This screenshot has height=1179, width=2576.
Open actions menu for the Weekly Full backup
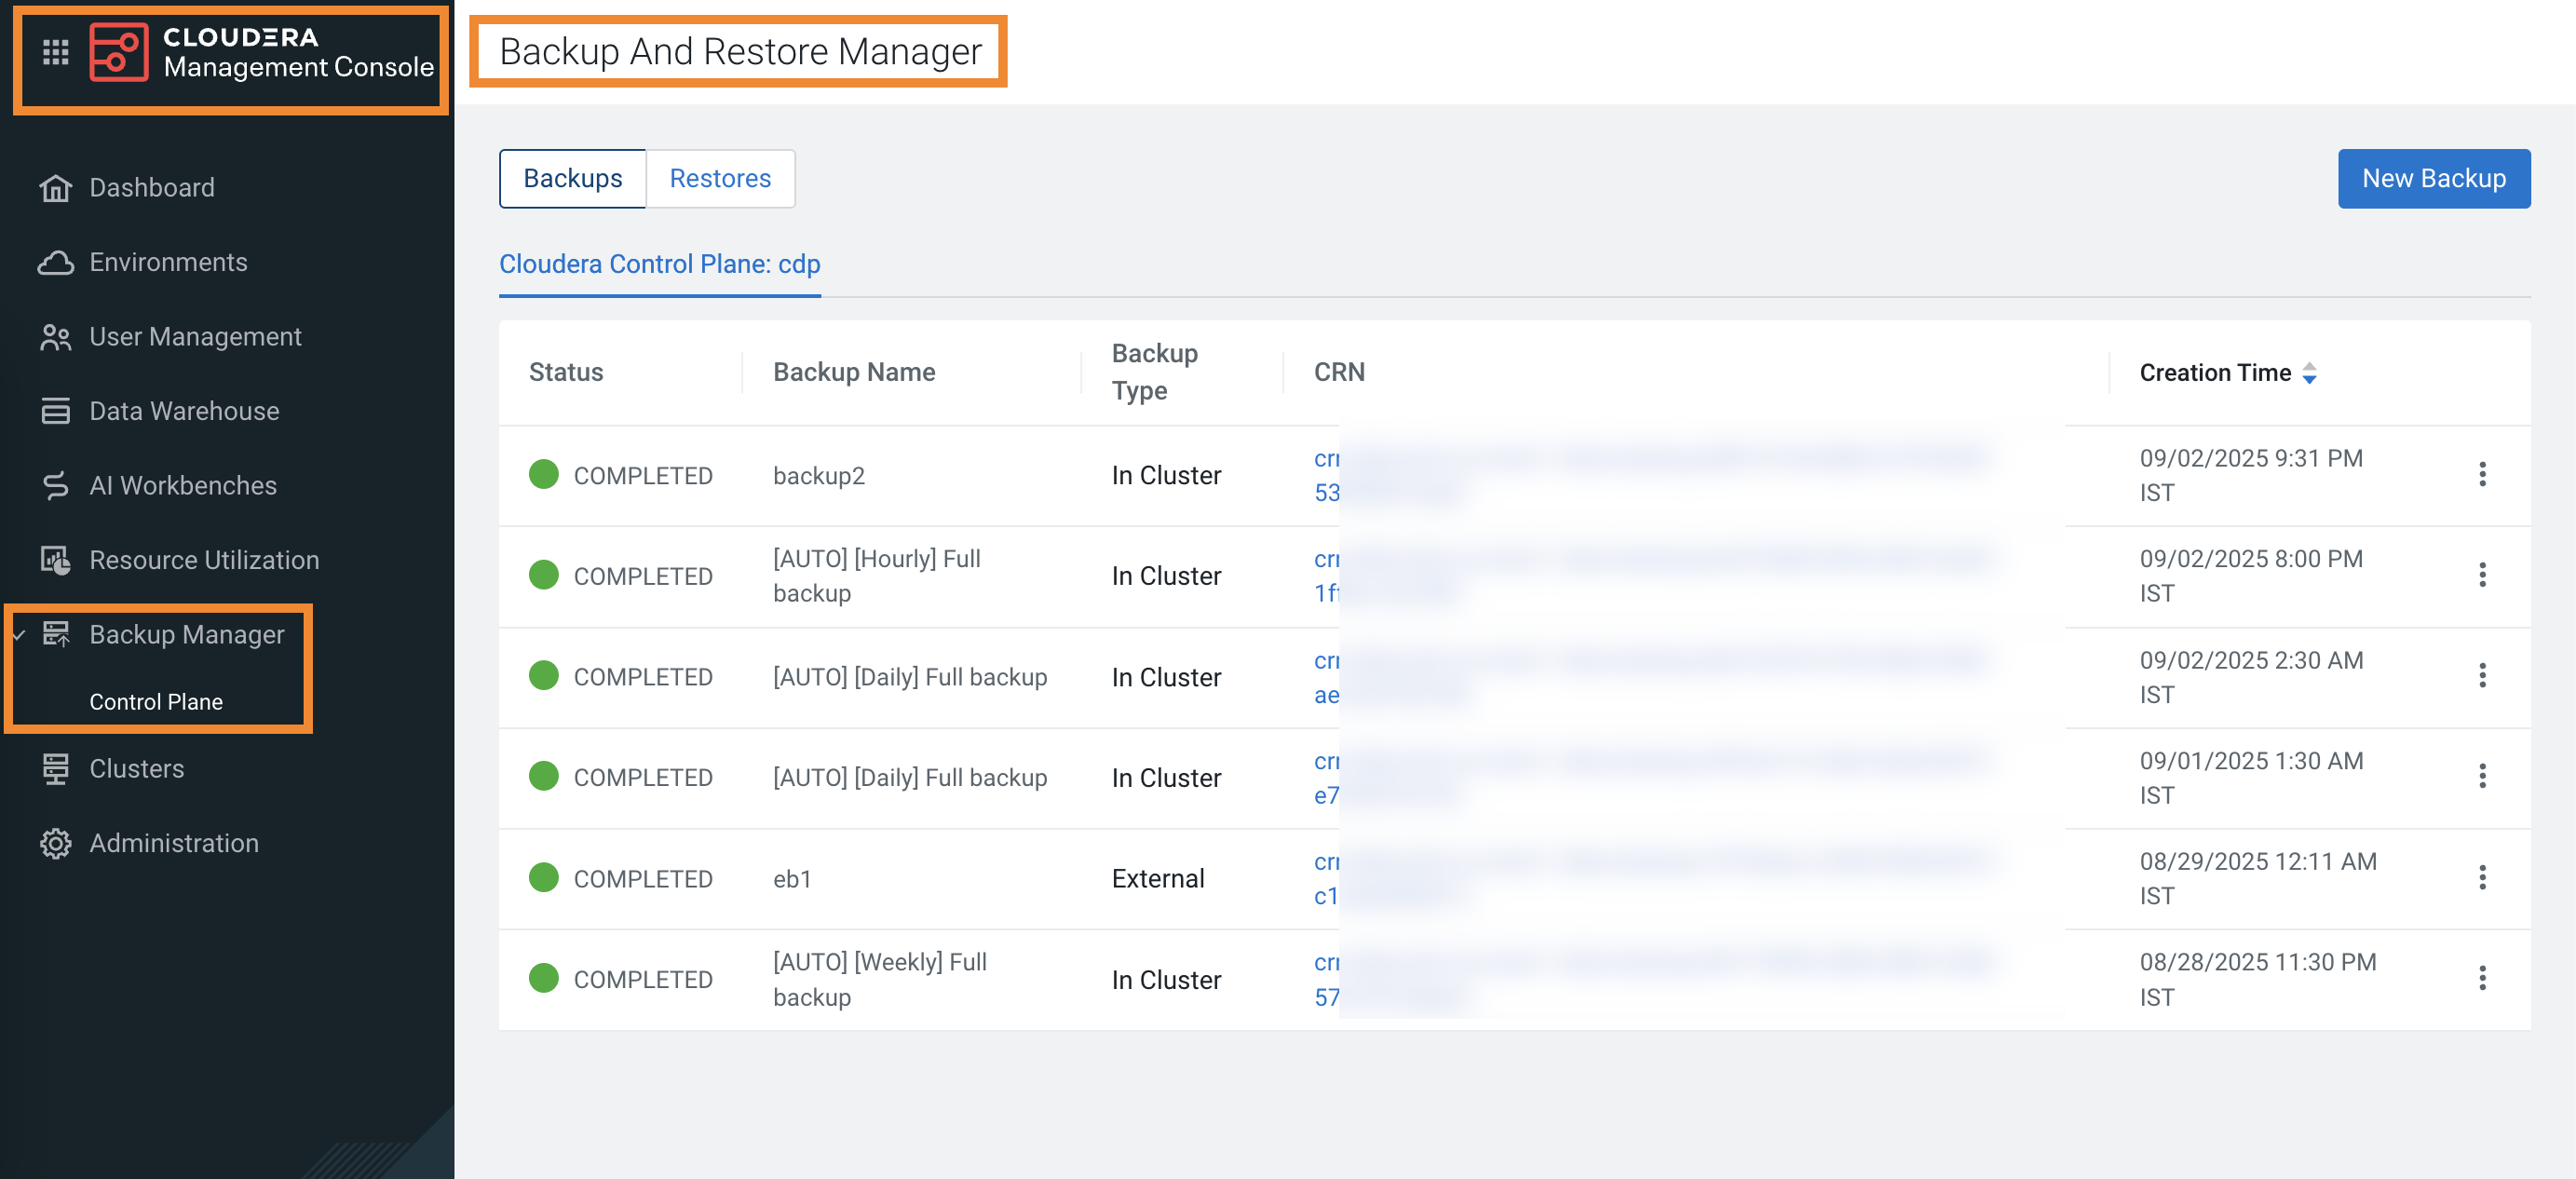(x=2484, y=978)
